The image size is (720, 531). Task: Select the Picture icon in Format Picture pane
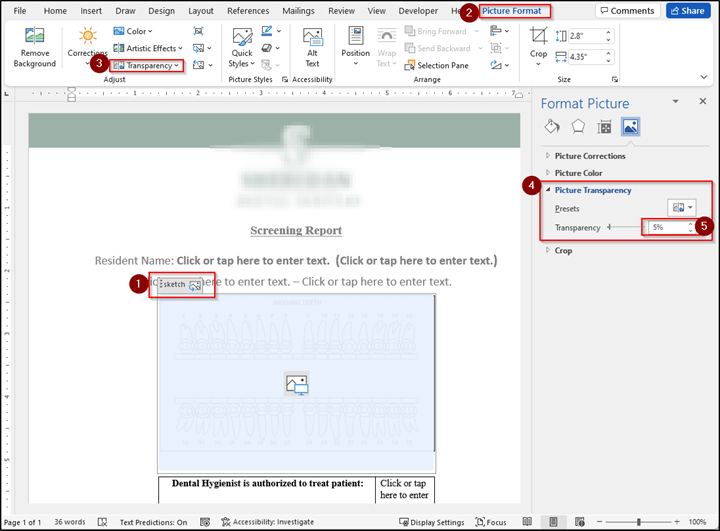pyautogui.click(x=630, y=126)
